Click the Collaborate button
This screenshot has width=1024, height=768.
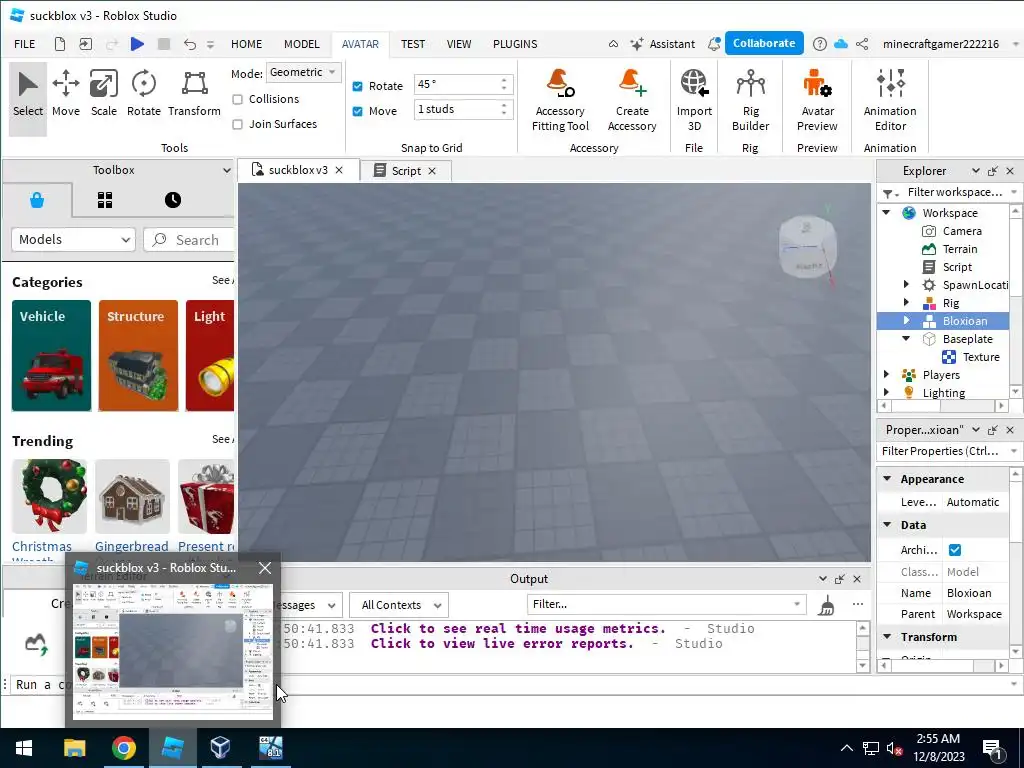click(x=764, y=43)
